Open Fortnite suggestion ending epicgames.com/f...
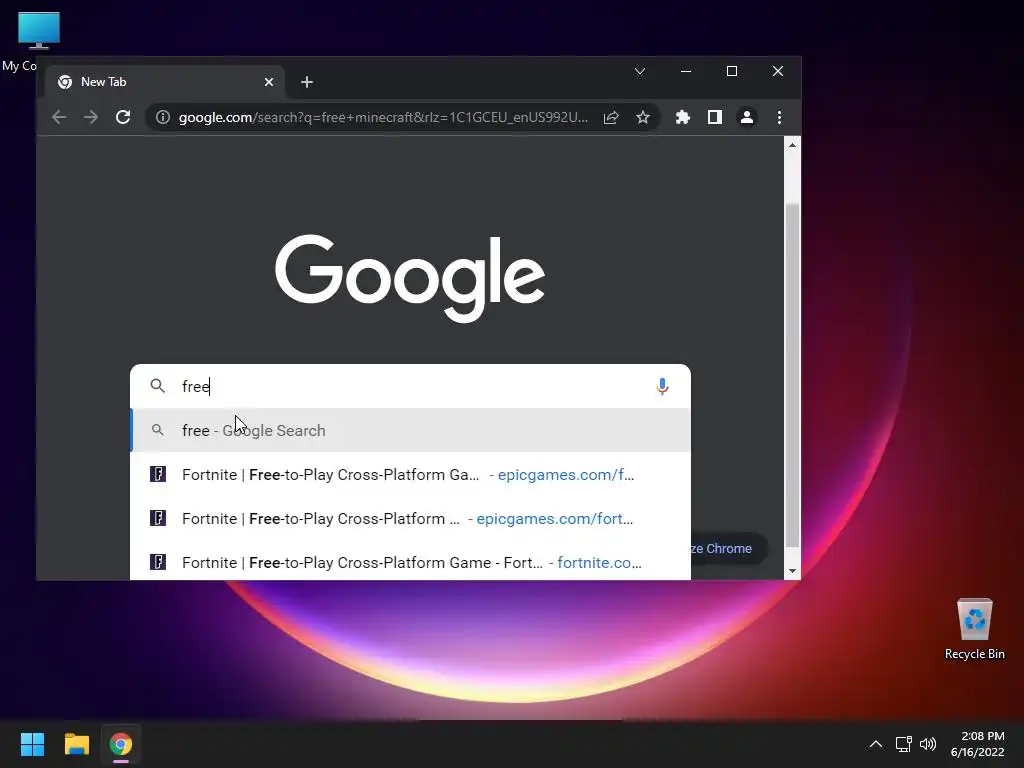 [410, 475]
